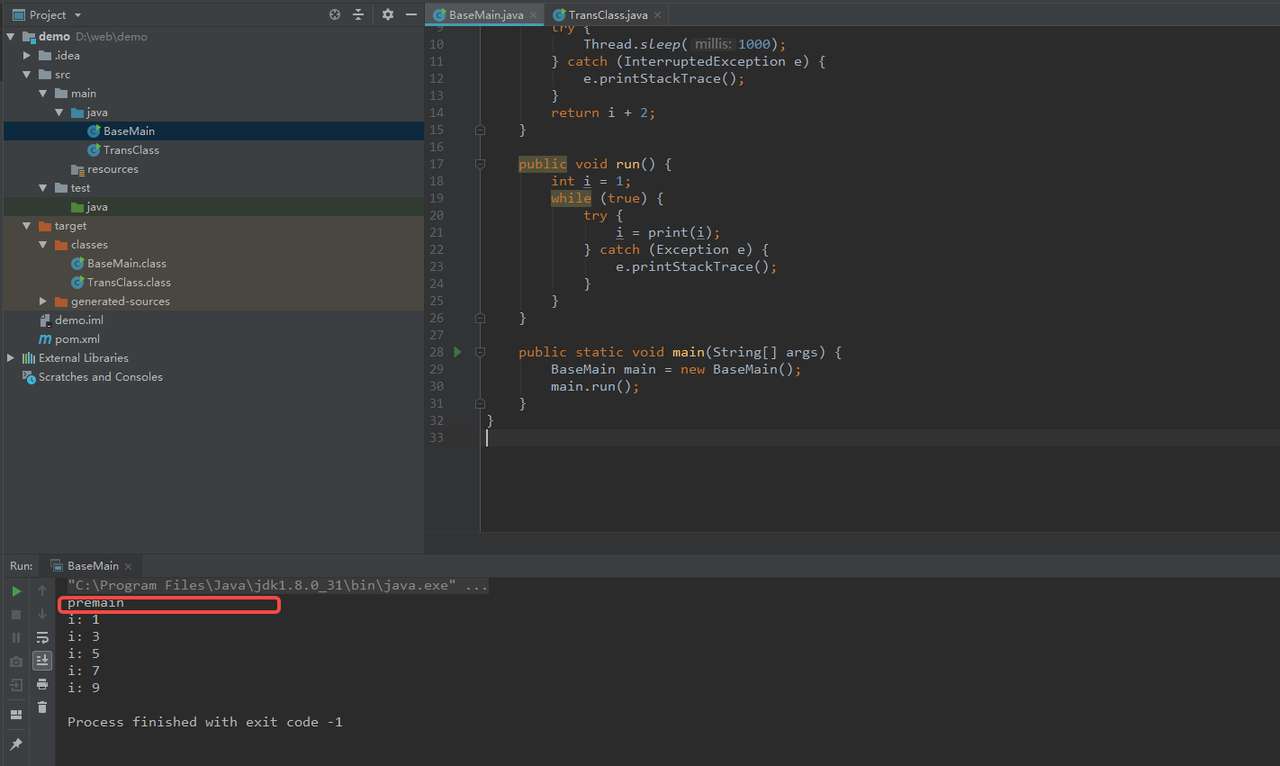Open Project panel settings gear

[x=388, y=15]
